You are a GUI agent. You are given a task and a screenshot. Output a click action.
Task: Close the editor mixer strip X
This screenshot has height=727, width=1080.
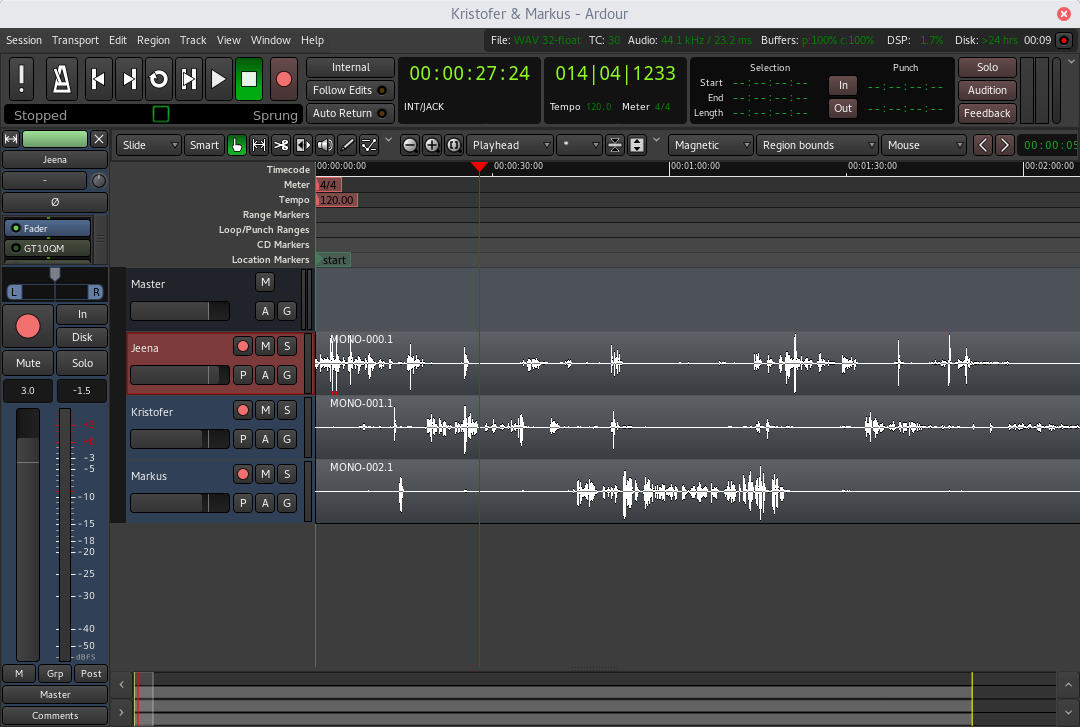click(x=99, y=139)
